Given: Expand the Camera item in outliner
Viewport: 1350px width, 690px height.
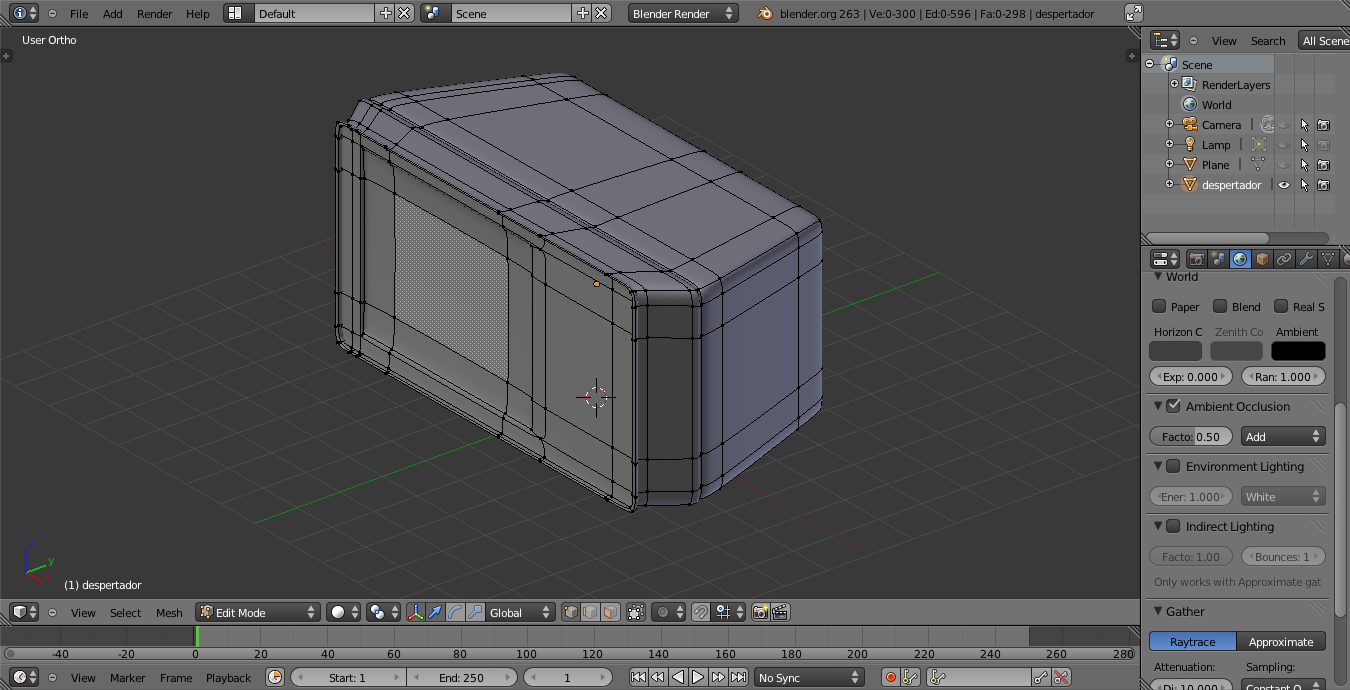Looking at the screenshot, I should pos(1169,125).
